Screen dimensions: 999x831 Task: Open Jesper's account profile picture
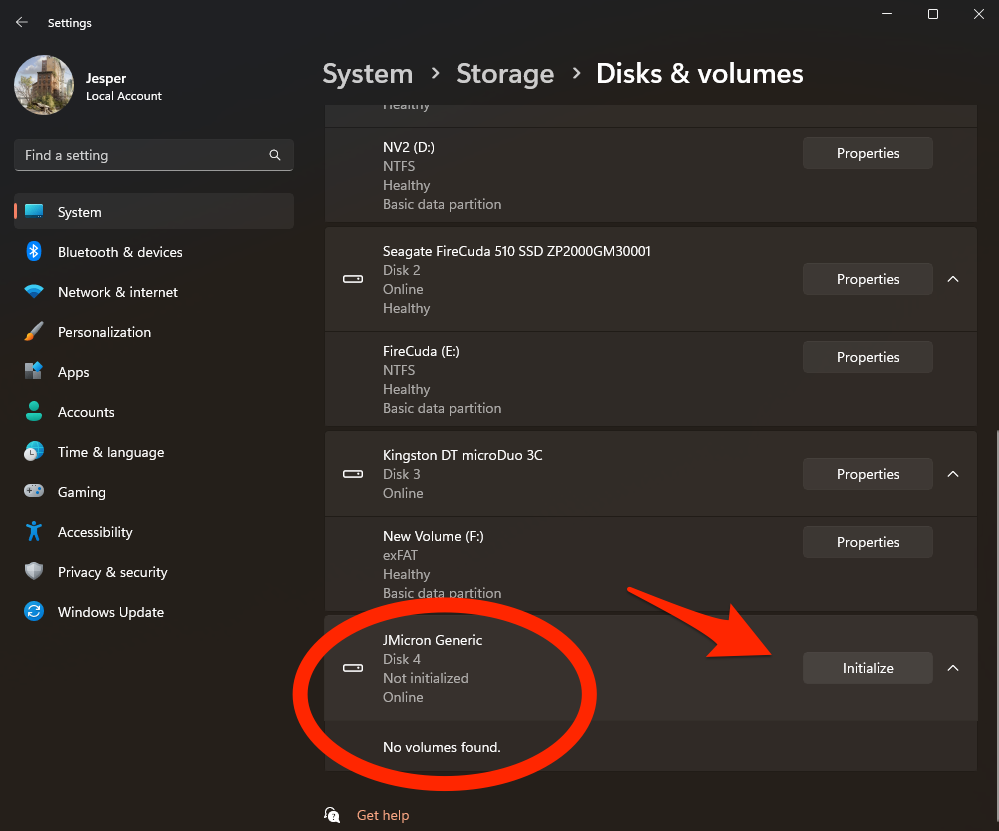coord(44,85)
